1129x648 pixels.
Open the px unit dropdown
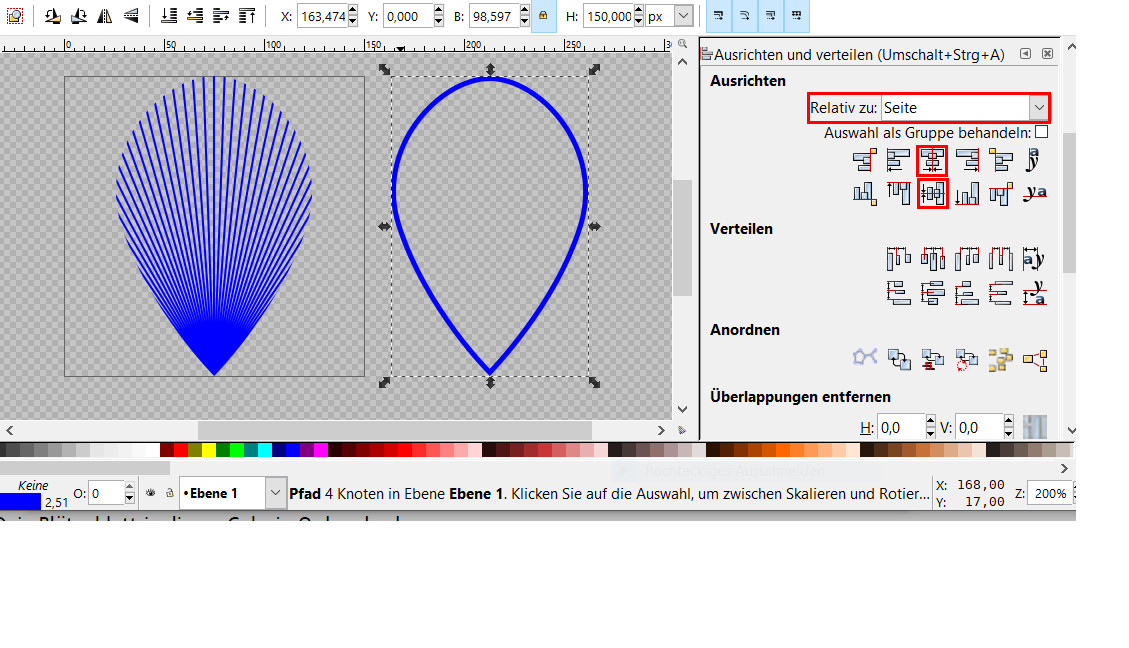[683, 16]
